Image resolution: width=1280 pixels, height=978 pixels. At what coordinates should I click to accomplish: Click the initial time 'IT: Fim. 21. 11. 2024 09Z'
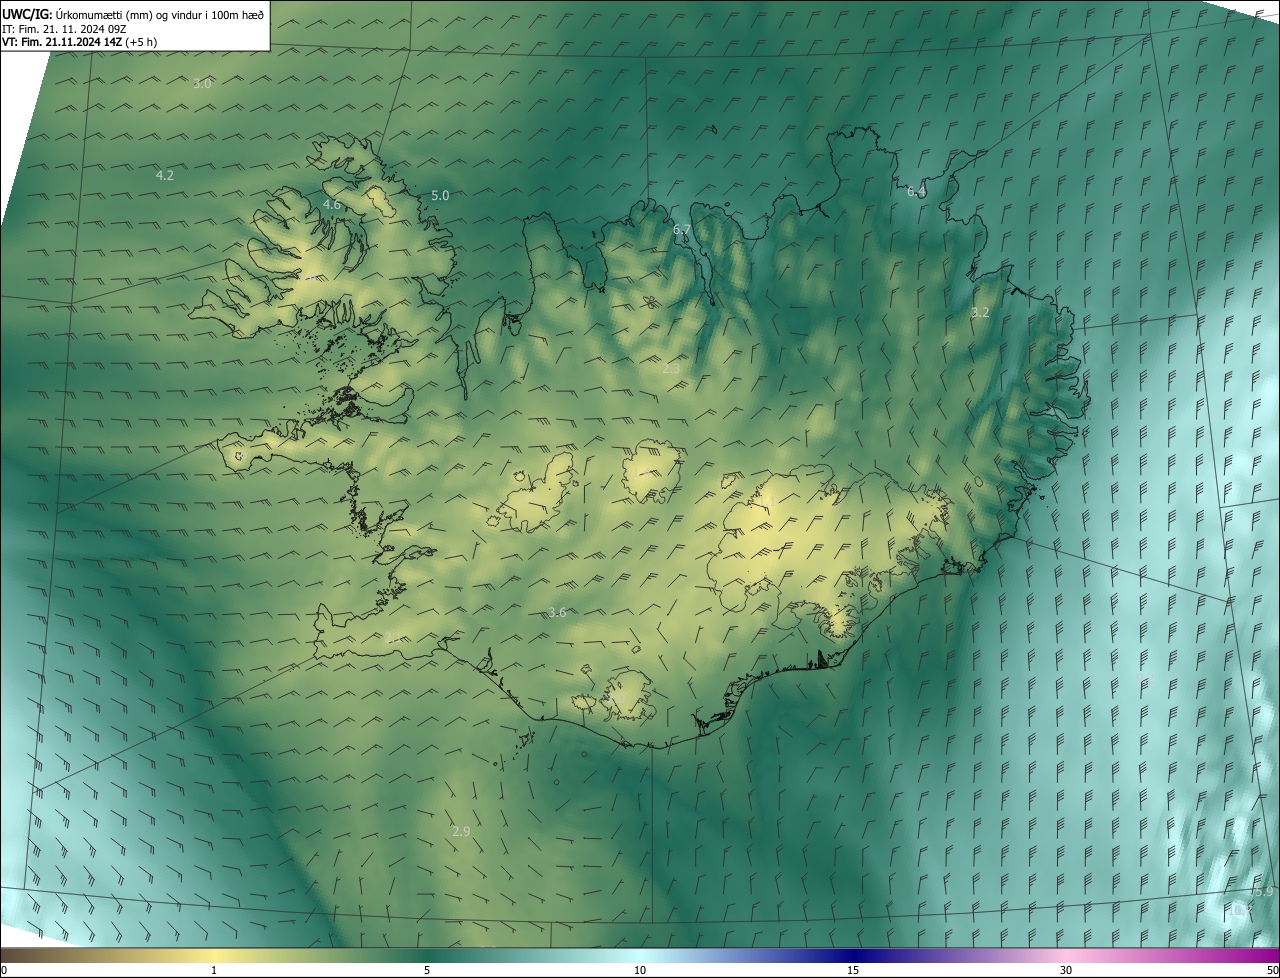click(x=64, y=29)
